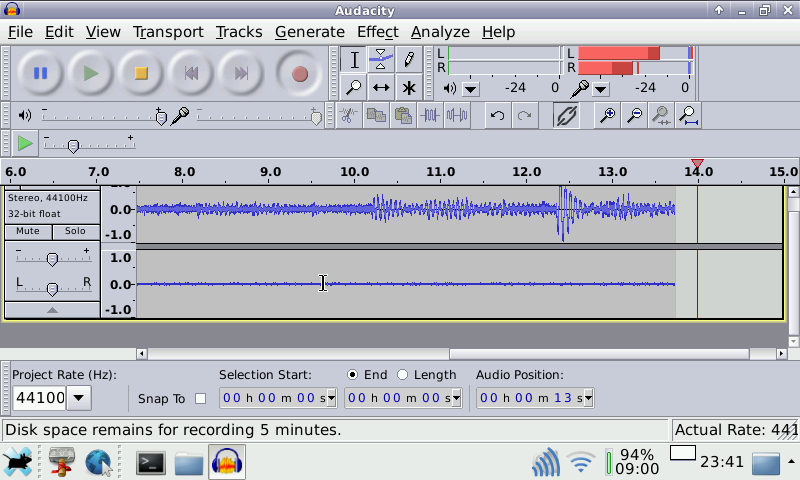The image size is (800, 480).
Task: Open the Effect menu
Action: pos(377,32)
